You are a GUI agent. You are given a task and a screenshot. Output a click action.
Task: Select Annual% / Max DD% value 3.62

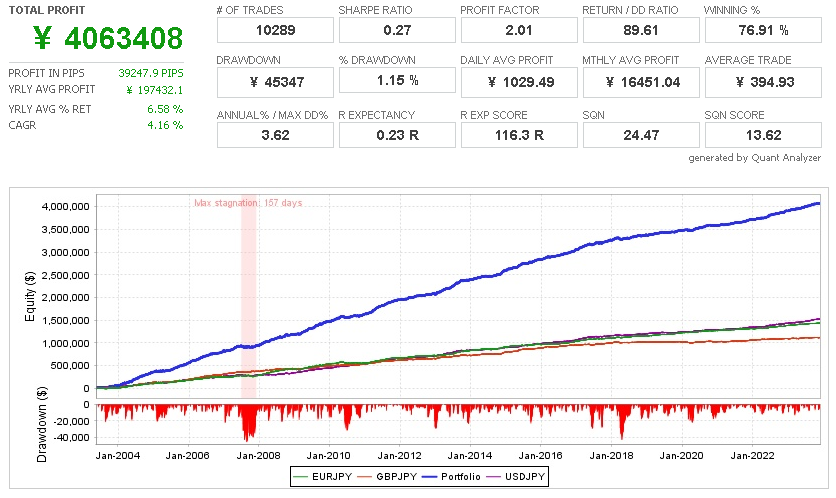click(275, 135)
